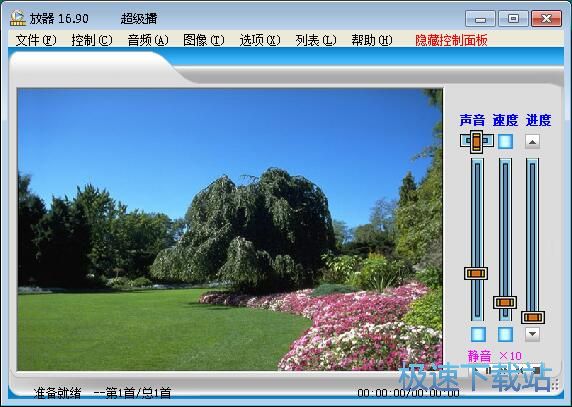
Task: Maximize the player window
Action: point(513,19)
